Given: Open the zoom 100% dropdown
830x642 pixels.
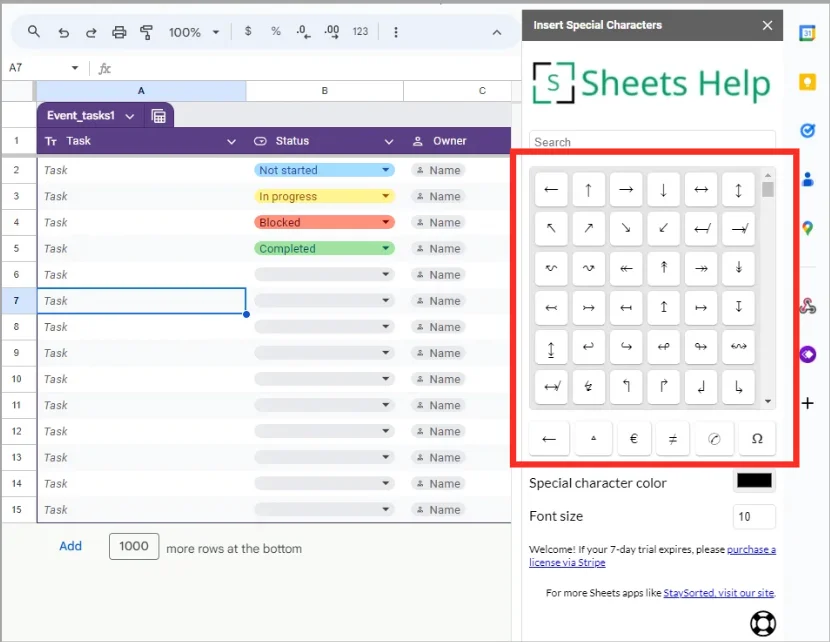Looking at the screenshot, I should (x=194, y=32).
